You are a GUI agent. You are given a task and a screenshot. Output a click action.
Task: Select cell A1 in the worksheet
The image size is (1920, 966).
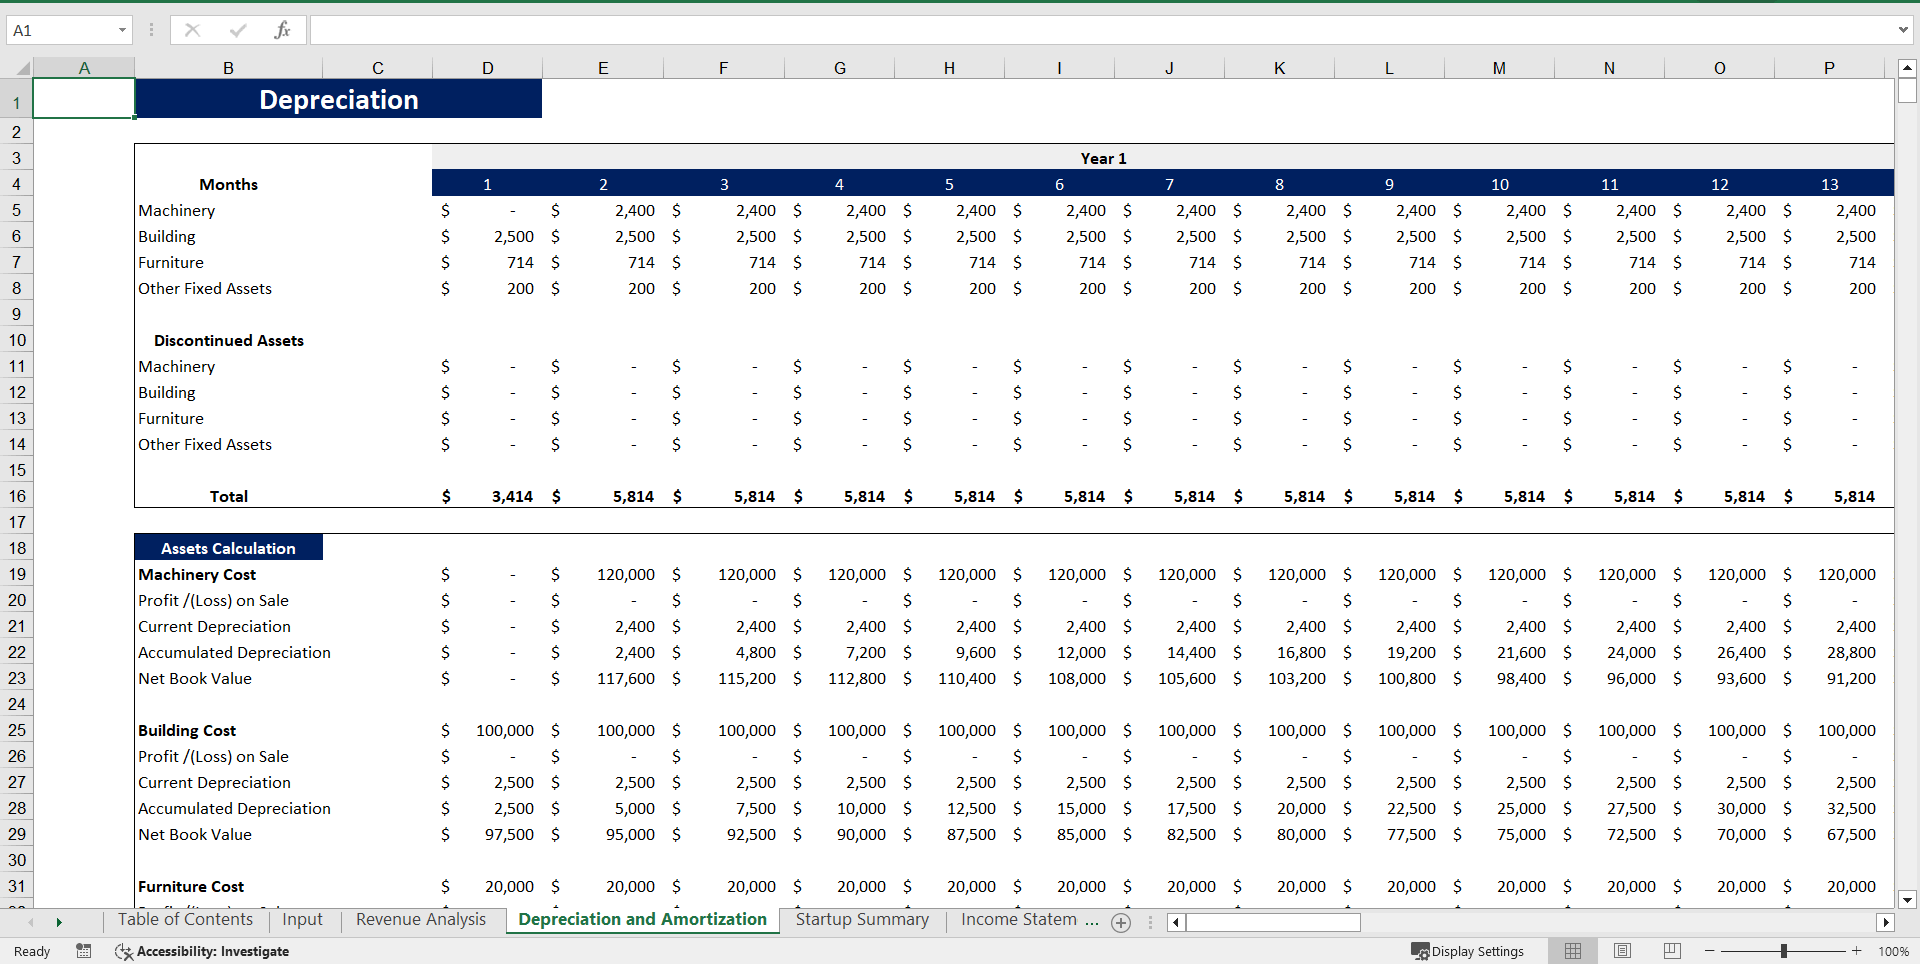coord(84,97)
